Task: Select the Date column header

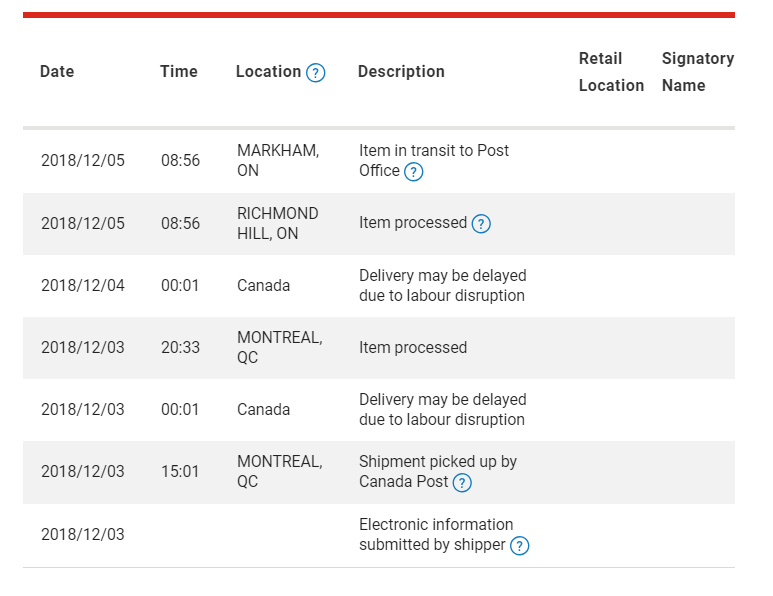Action: 57,71
